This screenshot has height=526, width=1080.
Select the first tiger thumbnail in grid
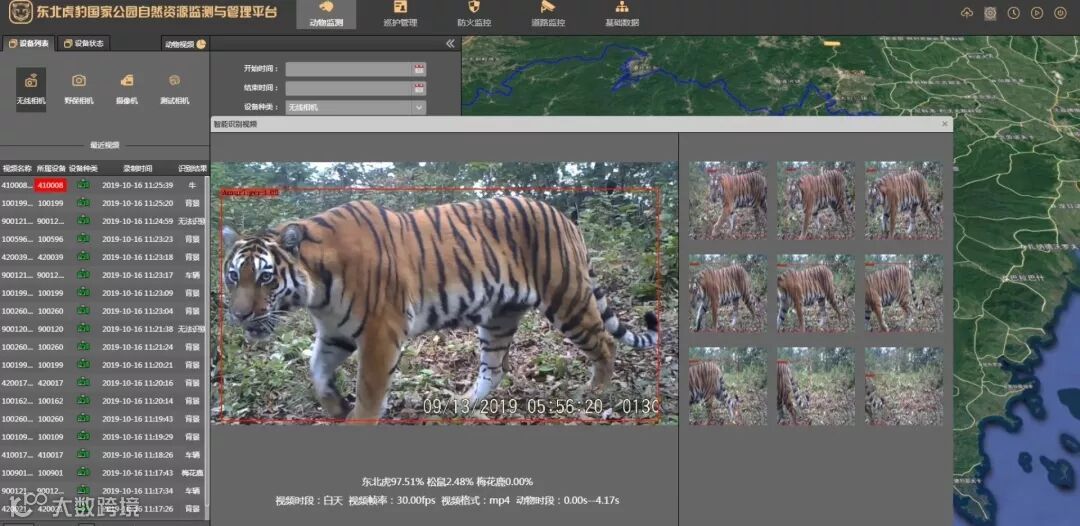tap(727, 200)
